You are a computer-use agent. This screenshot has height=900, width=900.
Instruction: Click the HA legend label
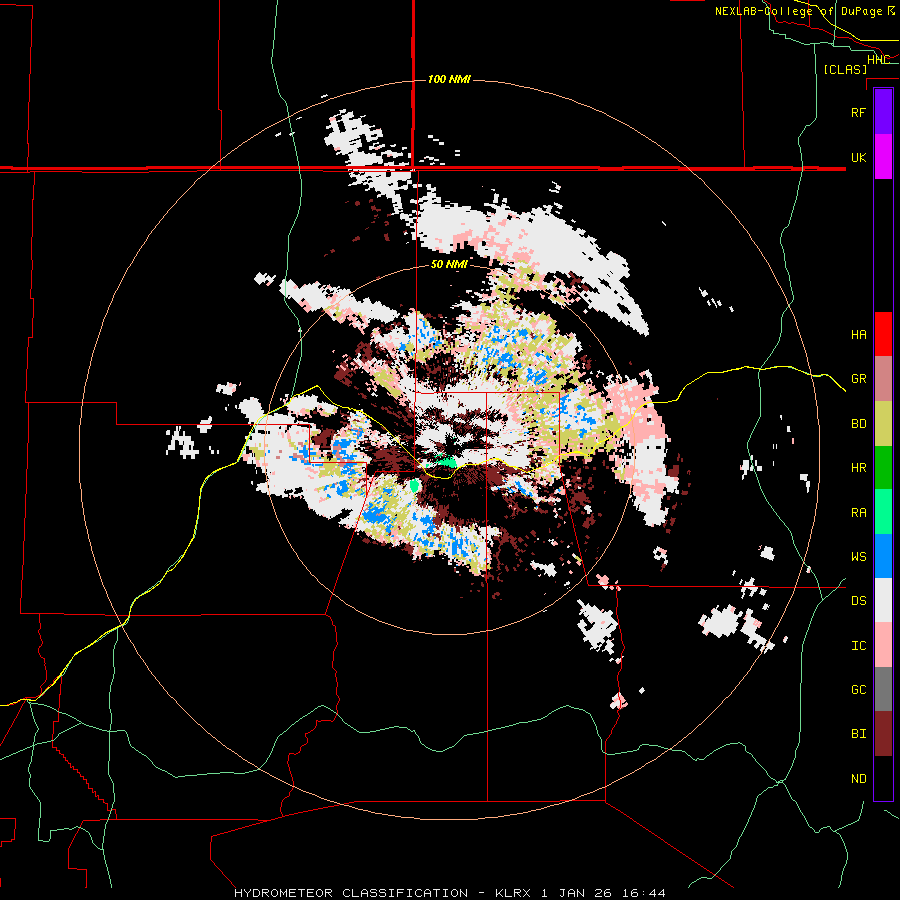(x=858, y=335)
